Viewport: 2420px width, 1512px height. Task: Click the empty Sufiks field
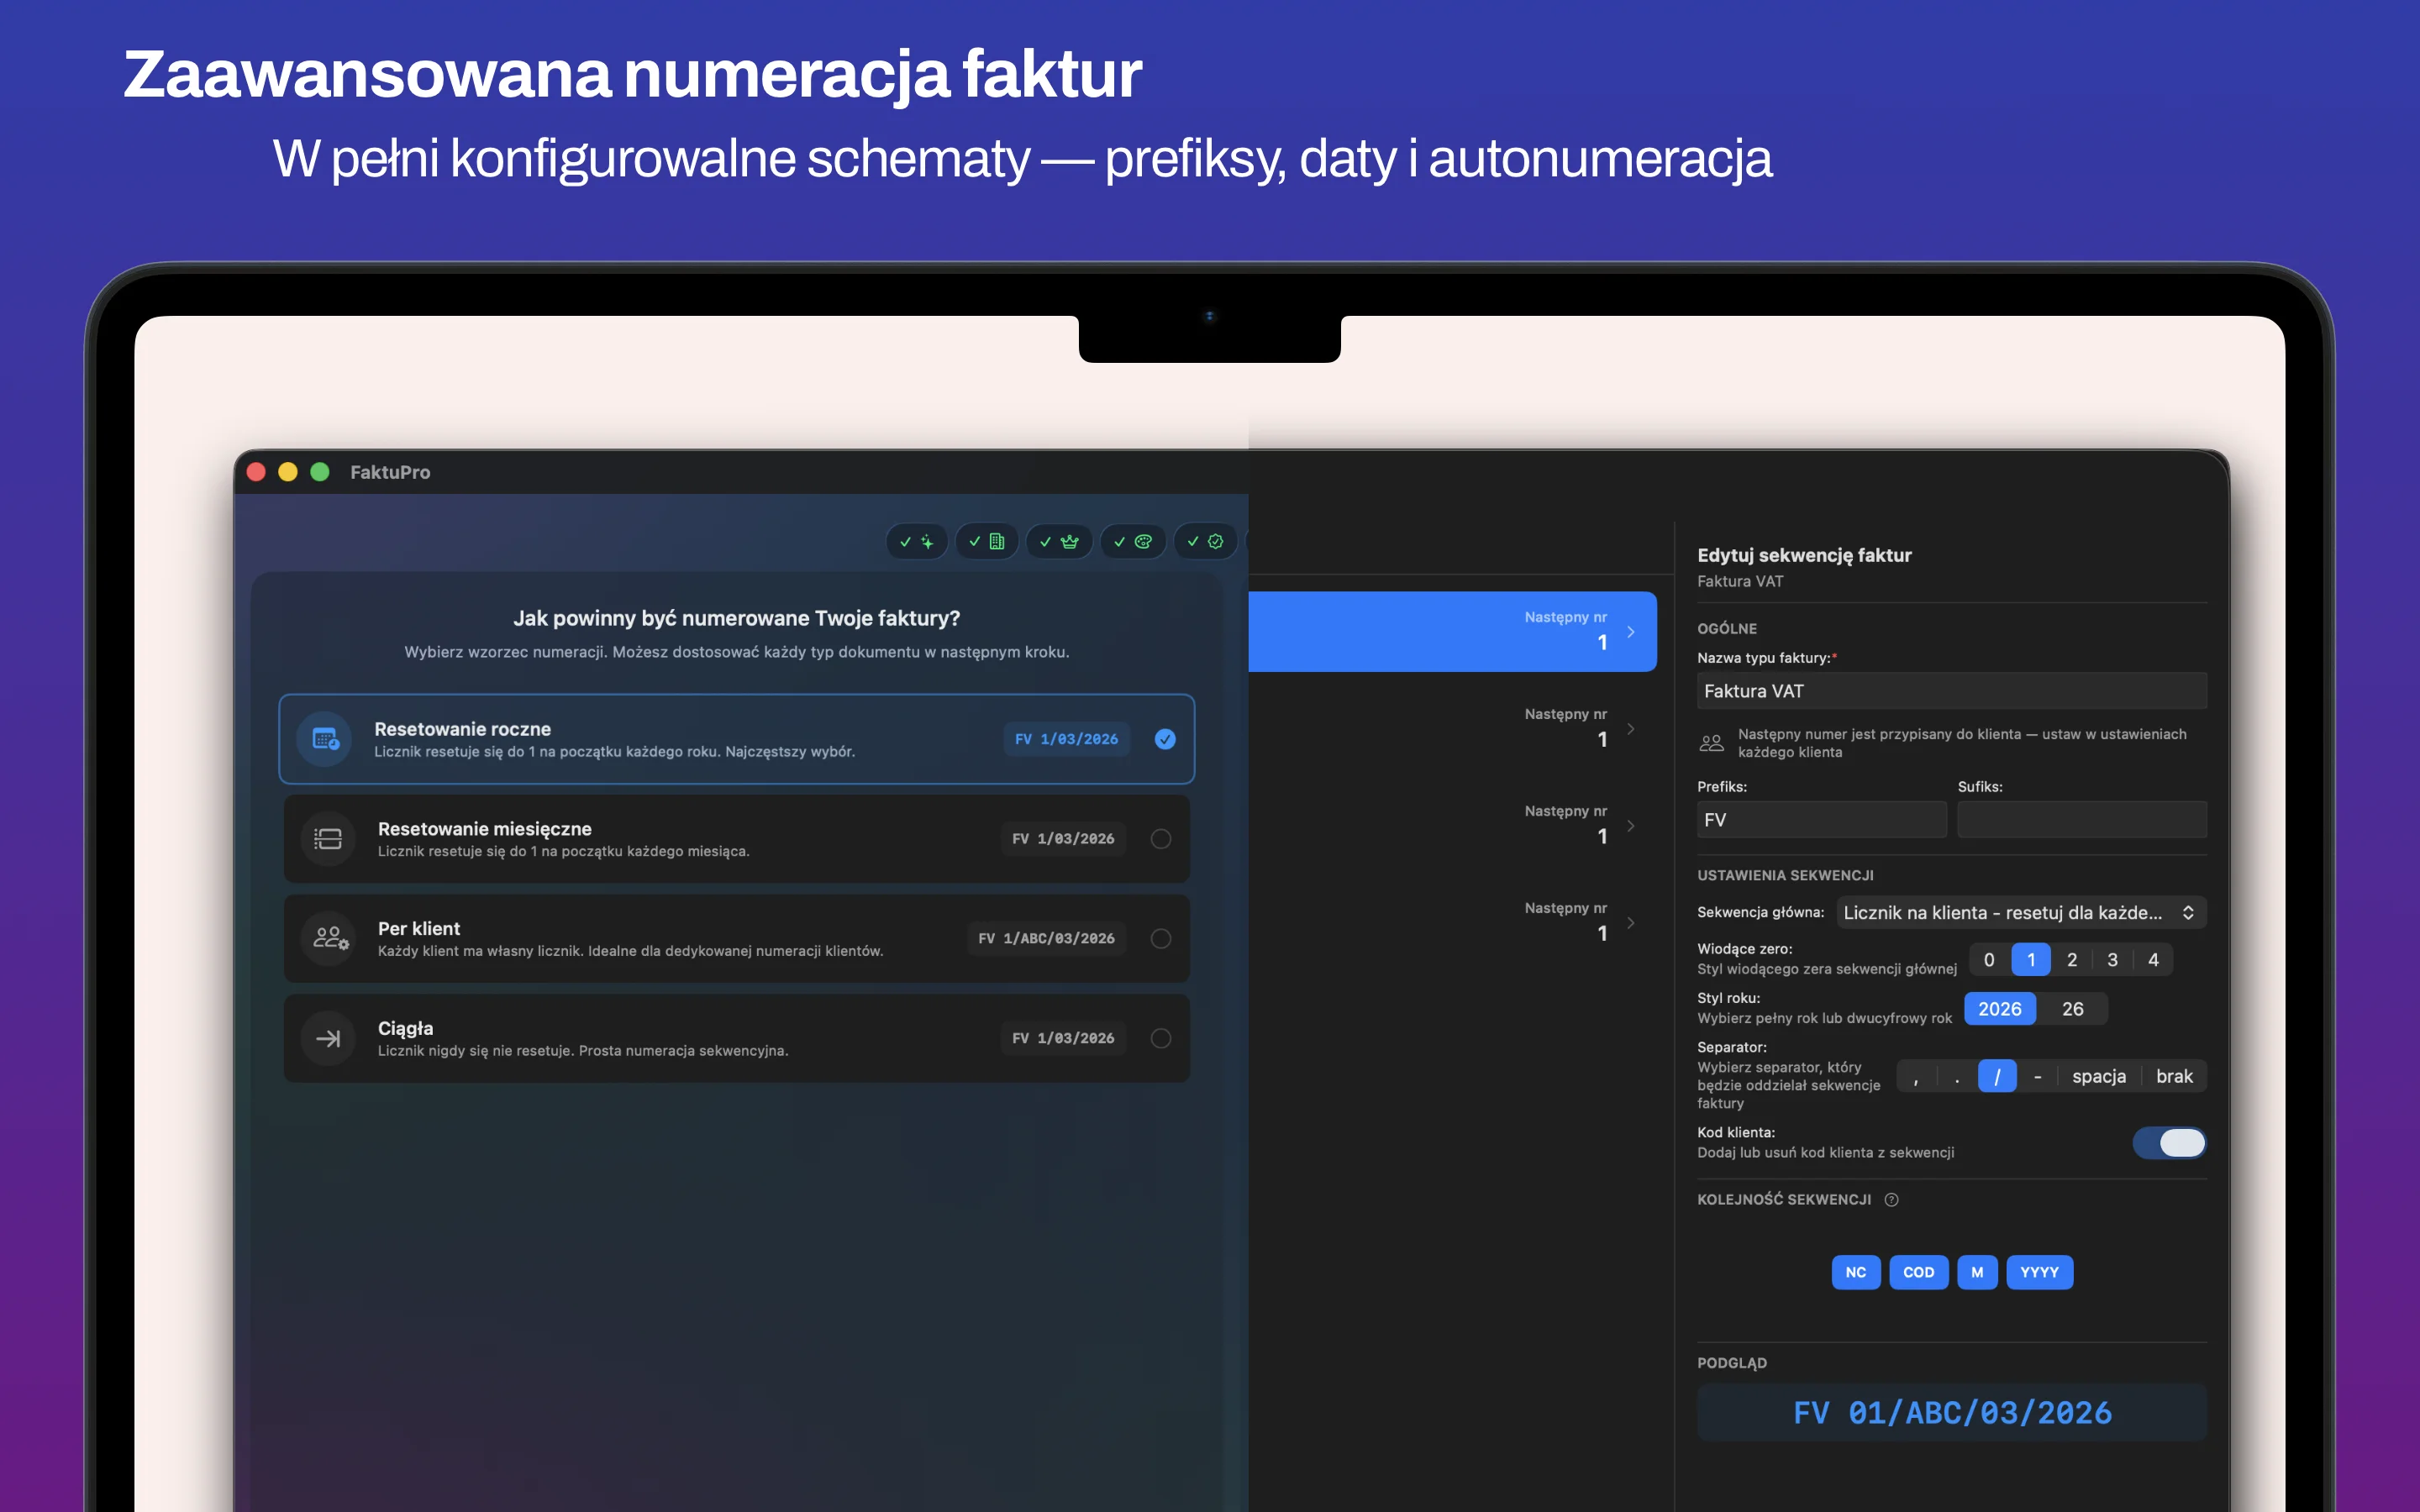point(2082,820)
